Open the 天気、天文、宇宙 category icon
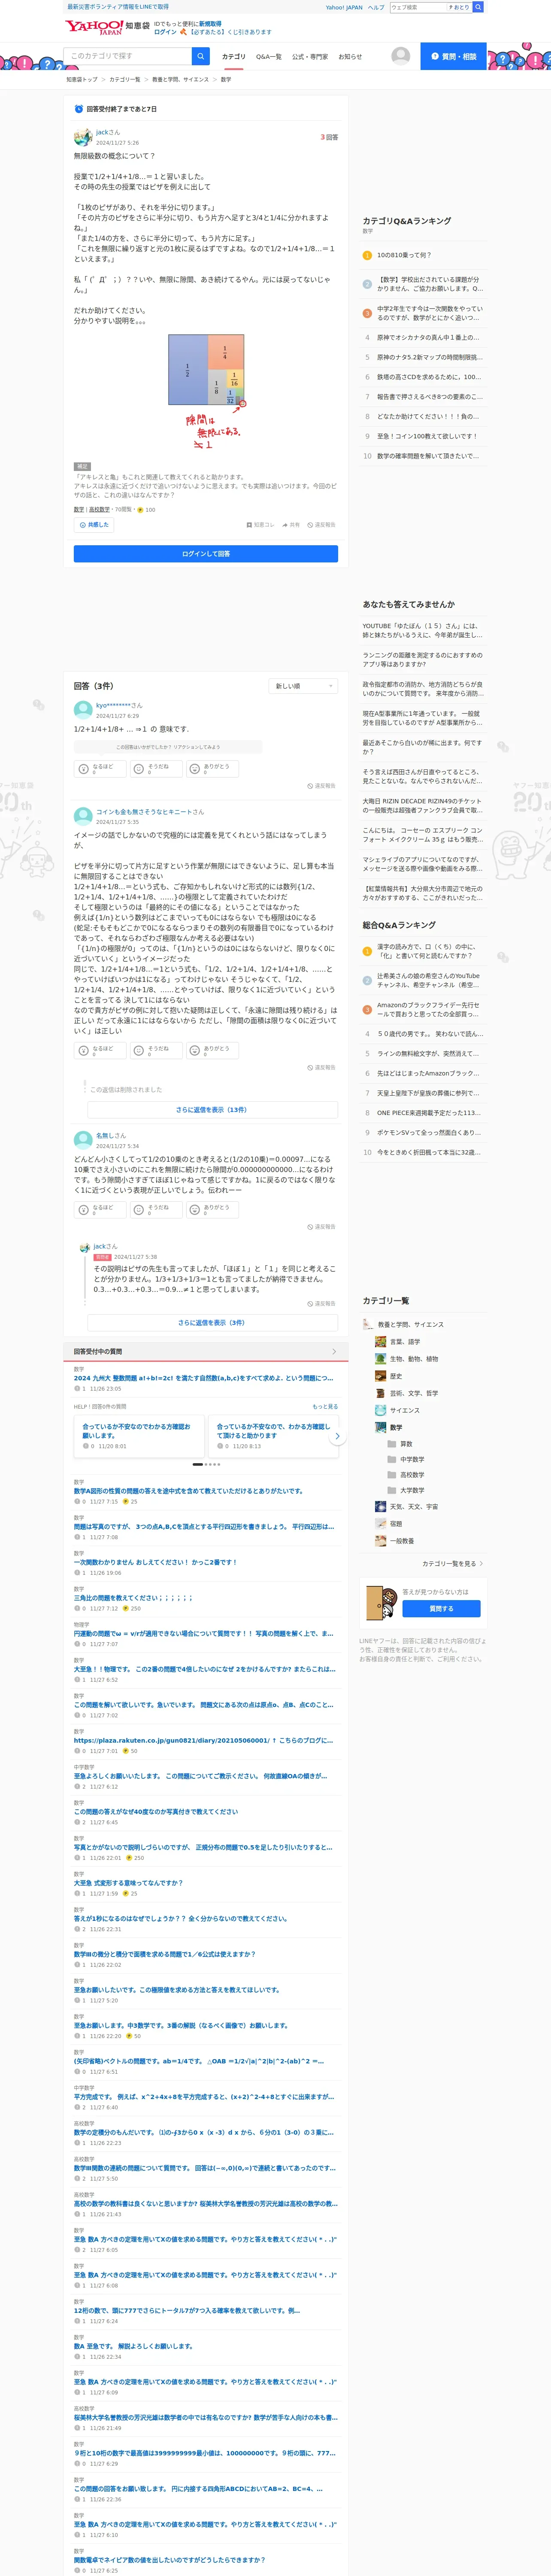The width and height of the screenshot is (551, 2576). pyautogui.click(x=380, y=1506)
